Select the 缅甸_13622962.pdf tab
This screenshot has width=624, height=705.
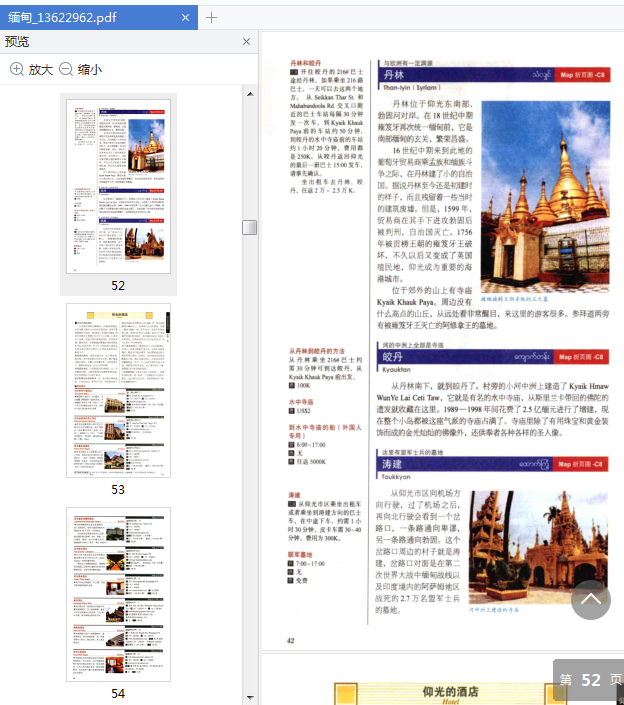(98, 18)
